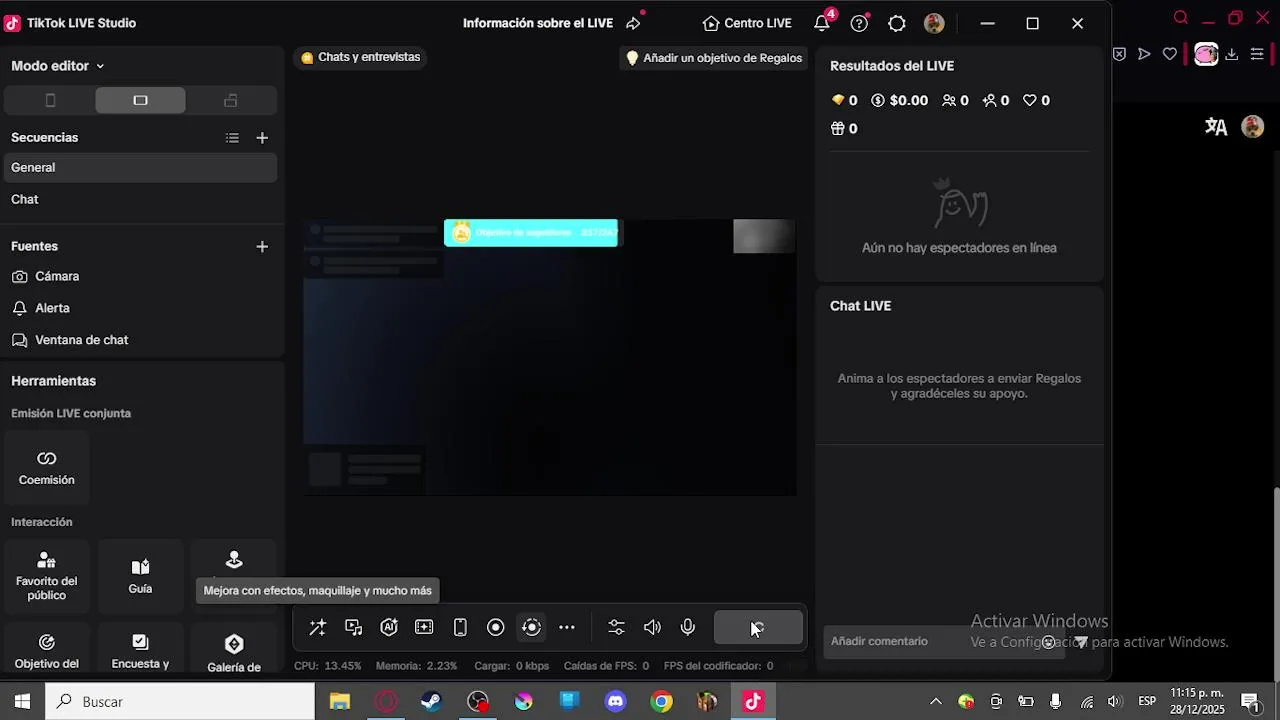
Task: Open the Windows Start menu
Action: click(x=22, y=702)
